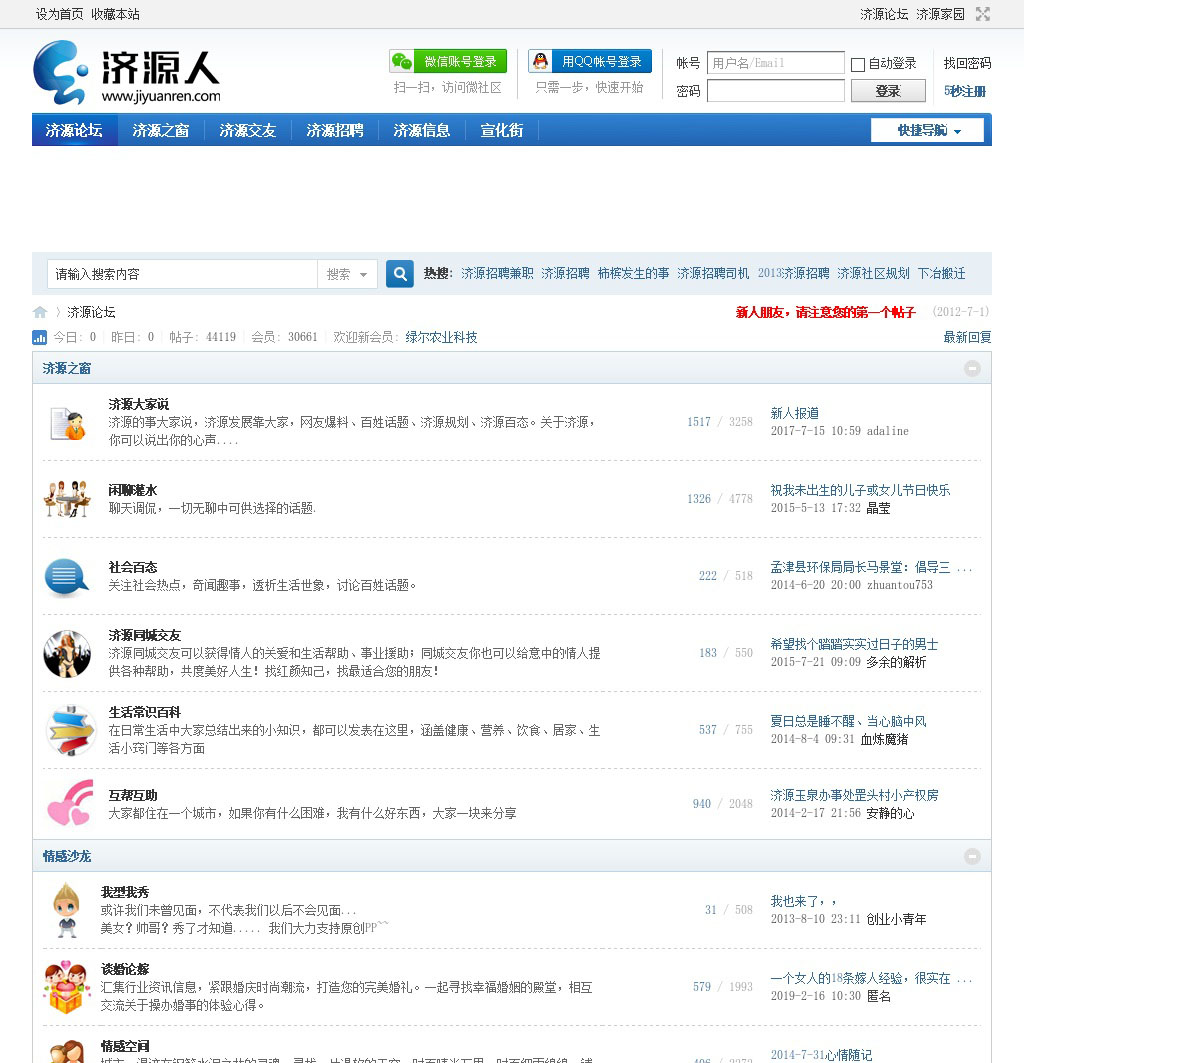This screenshot has width=1200, height=1063.
Task: Focus the username Email input field
Action: click(x=775, y=63)
